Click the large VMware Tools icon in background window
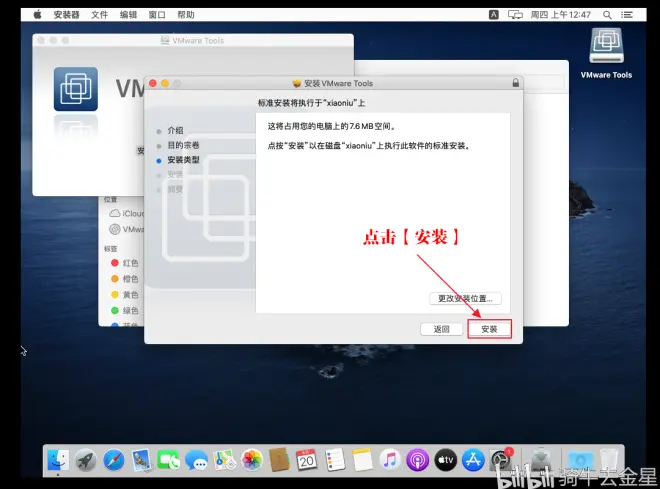Viewport: 660px width, 489px height. [76, 89]
